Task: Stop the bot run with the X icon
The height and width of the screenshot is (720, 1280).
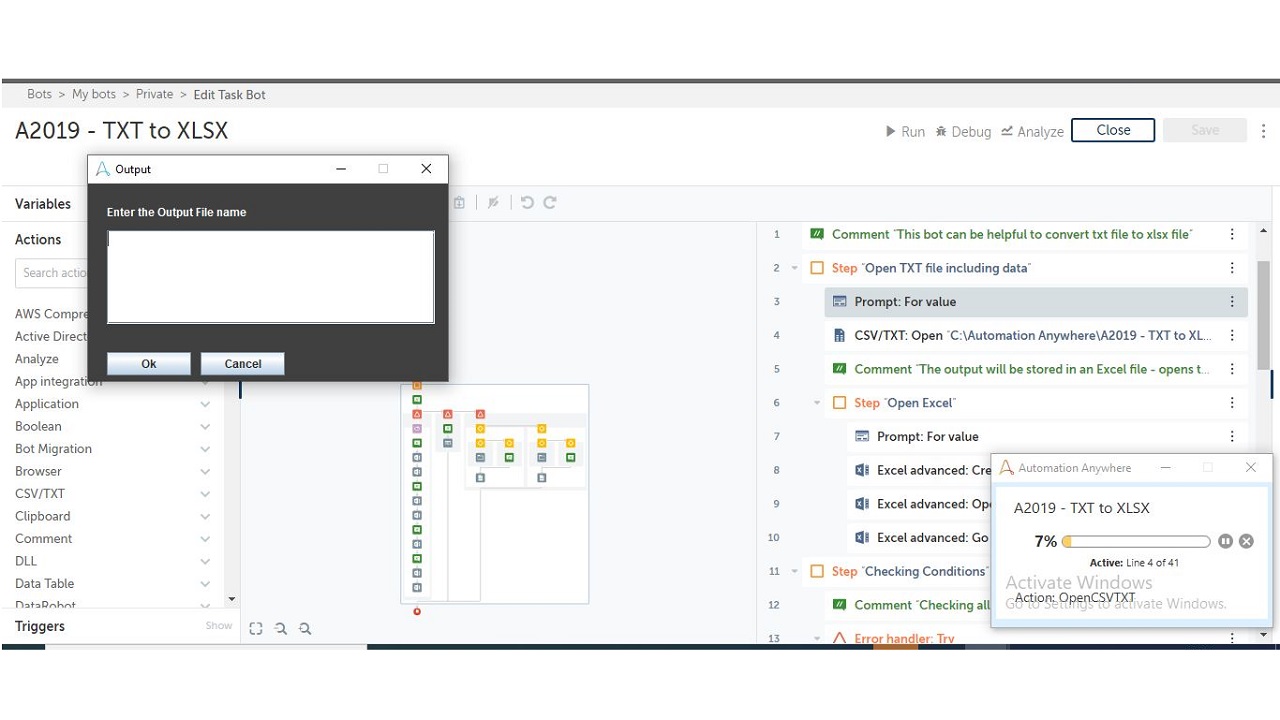Action: click(x=1246, y=541)
